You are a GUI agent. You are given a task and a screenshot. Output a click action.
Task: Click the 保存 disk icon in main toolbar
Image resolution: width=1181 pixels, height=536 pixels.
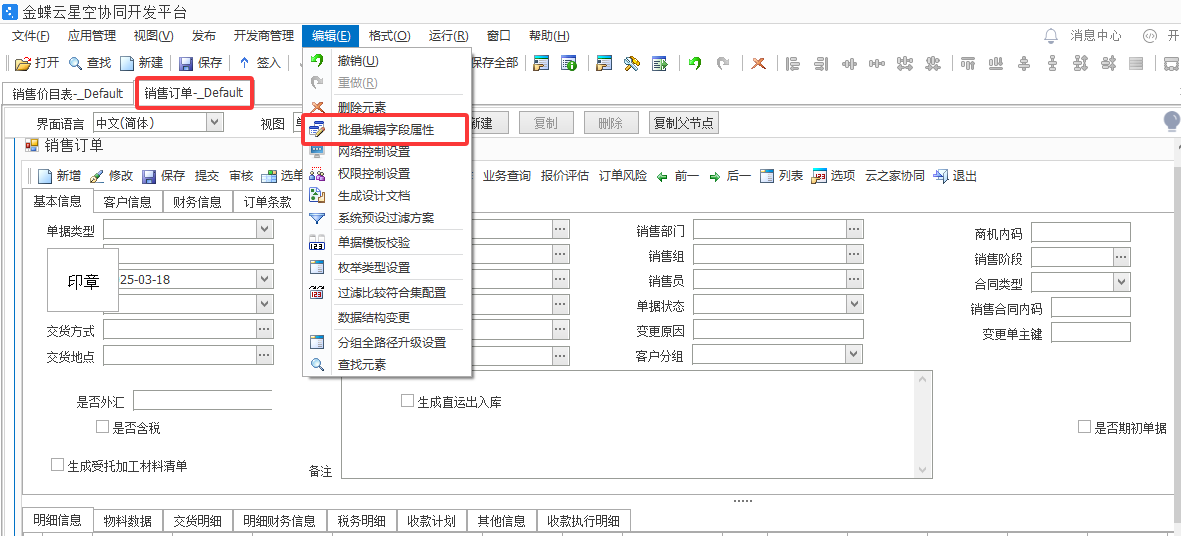[186, 63]
